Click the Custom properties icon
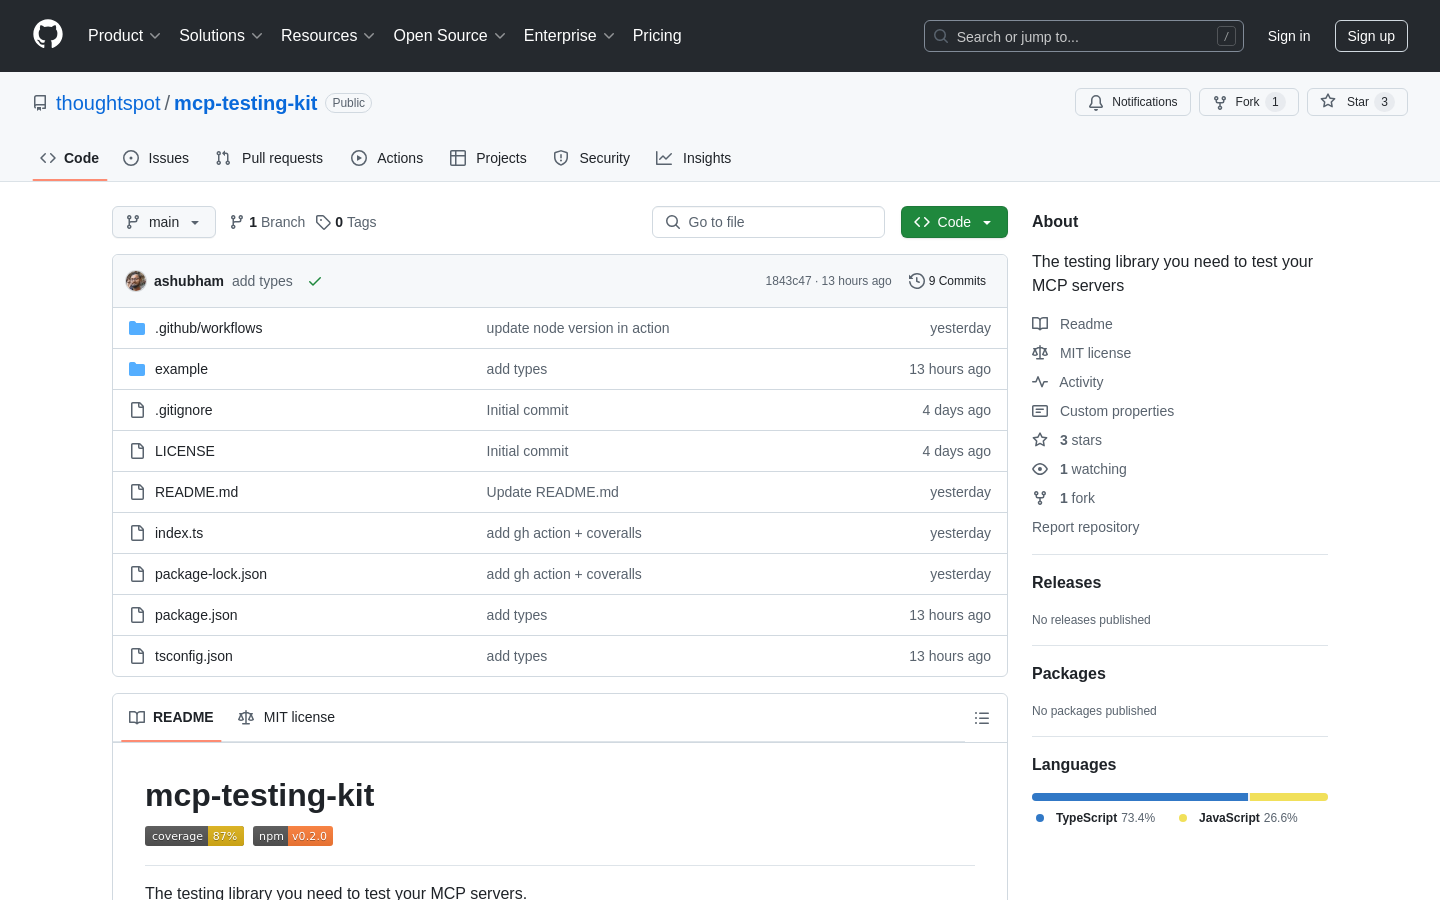1440x900 pixels. pos(1040,411)
